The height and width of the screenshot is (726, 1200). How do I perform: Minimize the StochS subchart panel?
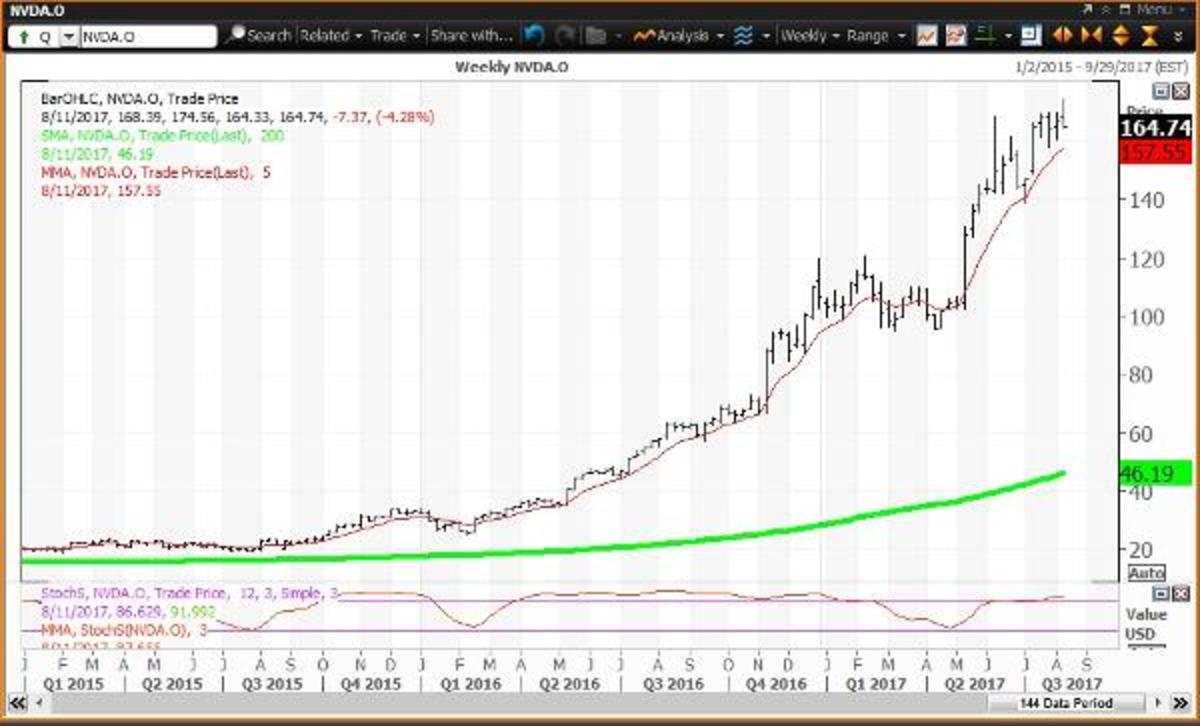[1160, 592]
